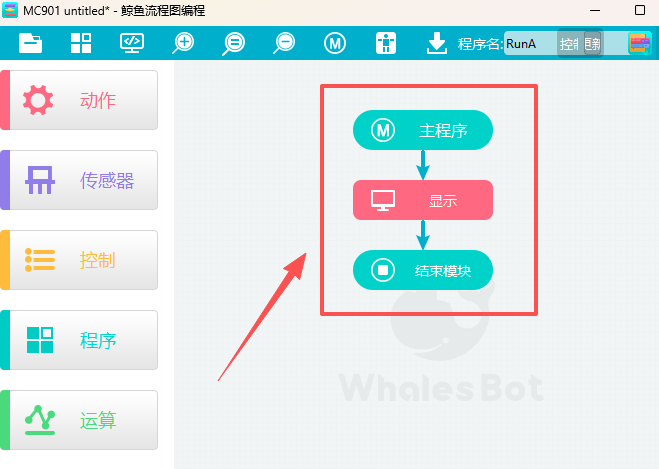Click the robot figure icon in toolbar

pos(386,43)
